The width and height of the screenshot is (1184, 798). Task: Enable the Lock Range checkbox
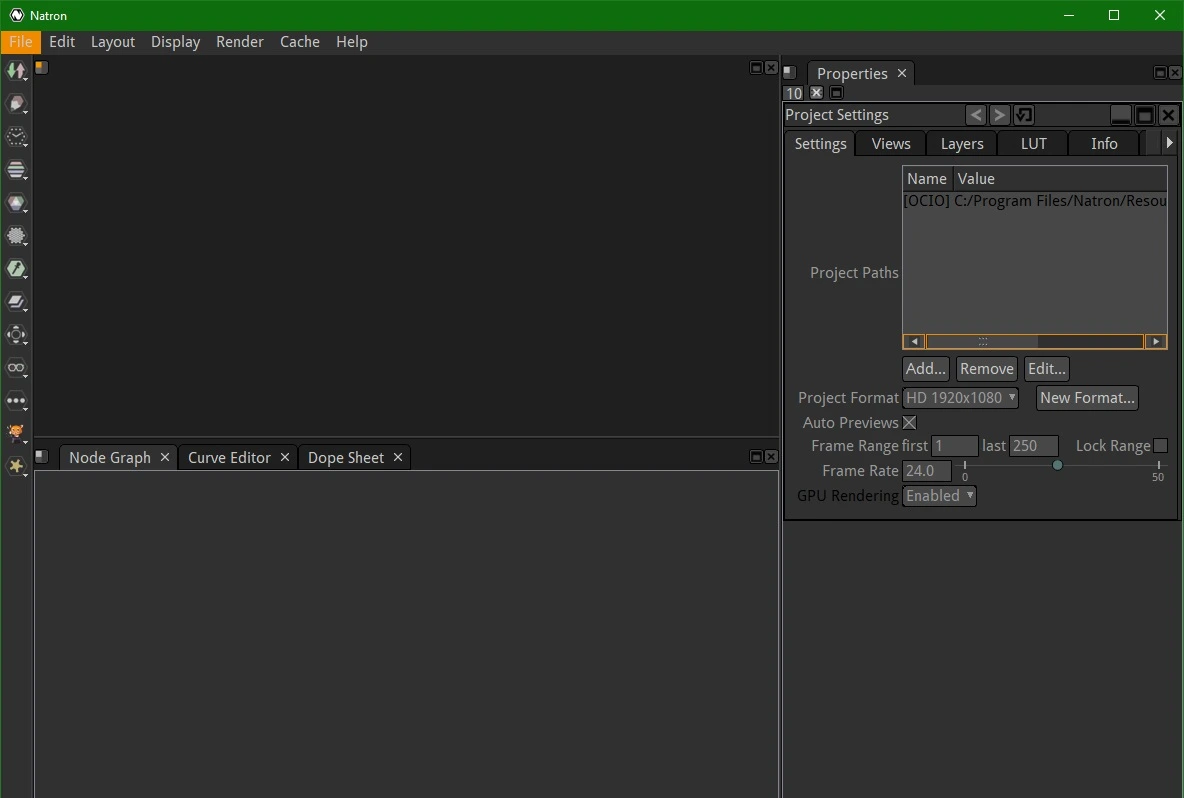[x=1161, y=446]
